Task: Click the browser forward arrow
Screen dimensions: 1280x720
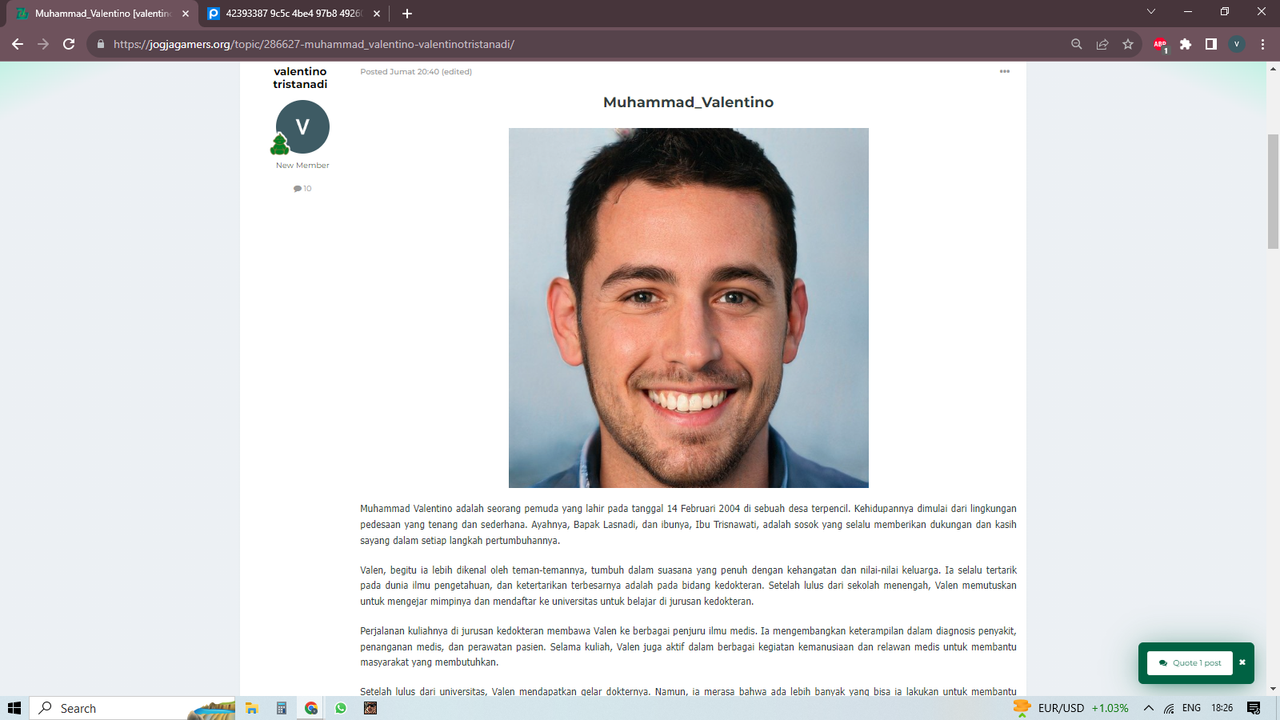Action: click(x=43, y=44)
